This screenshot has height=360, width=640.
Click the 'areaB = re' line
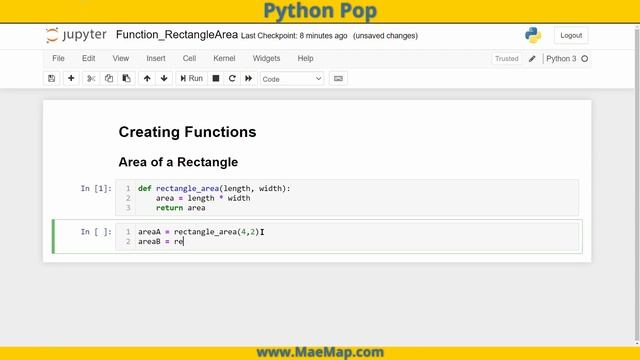(x=161, y=242)
